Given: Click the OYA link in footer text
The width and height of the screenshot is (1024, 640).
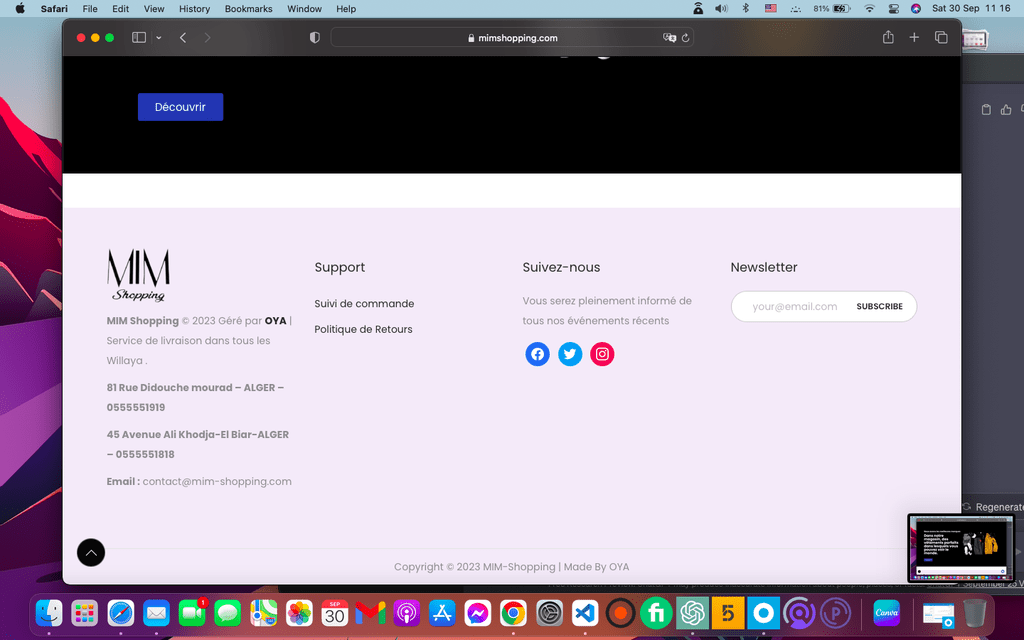Looking at the screenshot, I should [x=275, y=321].
